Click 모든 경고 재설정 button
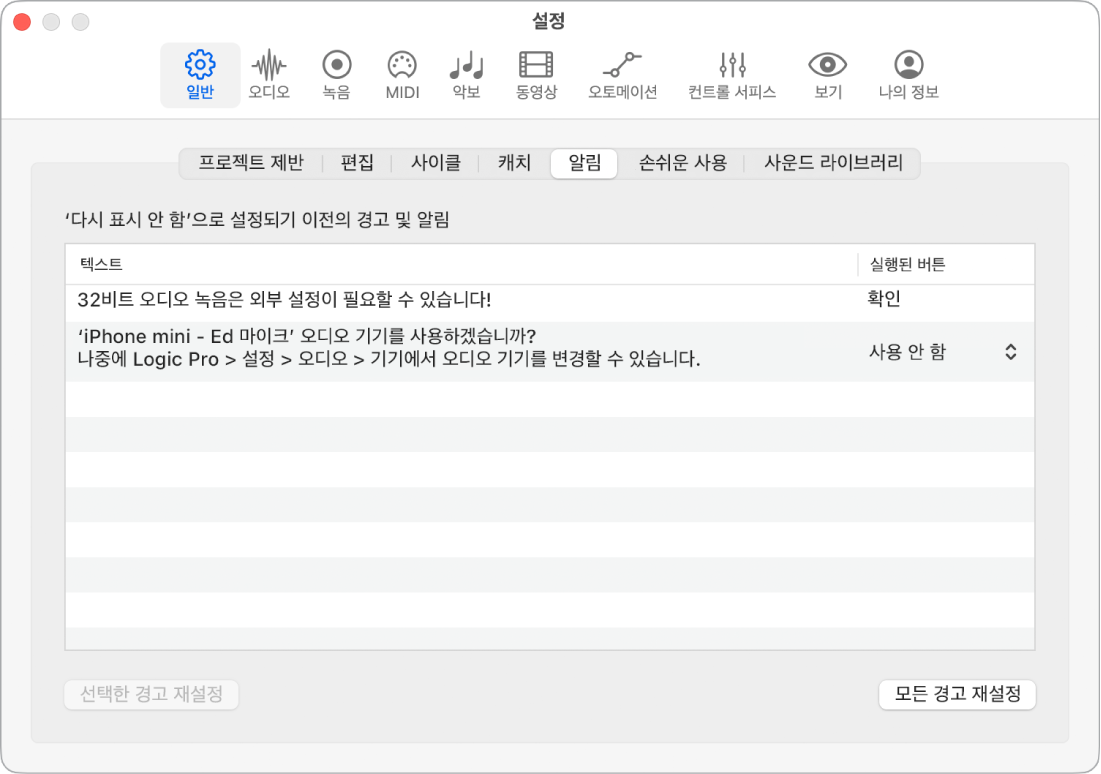Viewport: 1101px width, 774px height. (957, 695)
